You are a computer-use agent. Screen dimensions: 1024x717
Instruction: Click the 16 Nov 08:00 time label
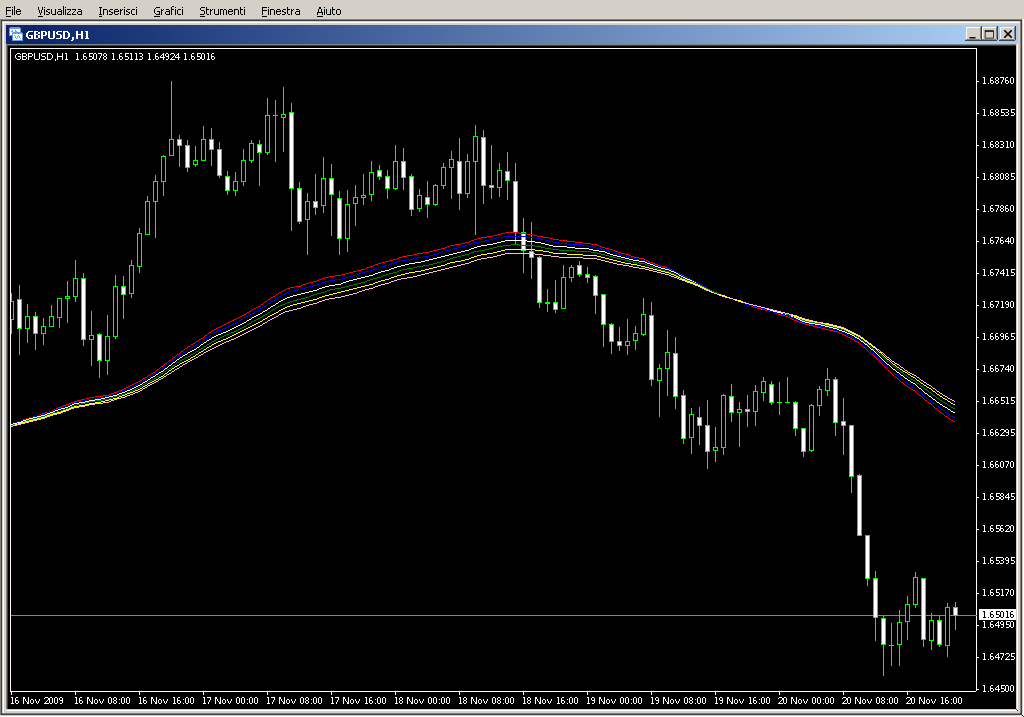point(102,701)
